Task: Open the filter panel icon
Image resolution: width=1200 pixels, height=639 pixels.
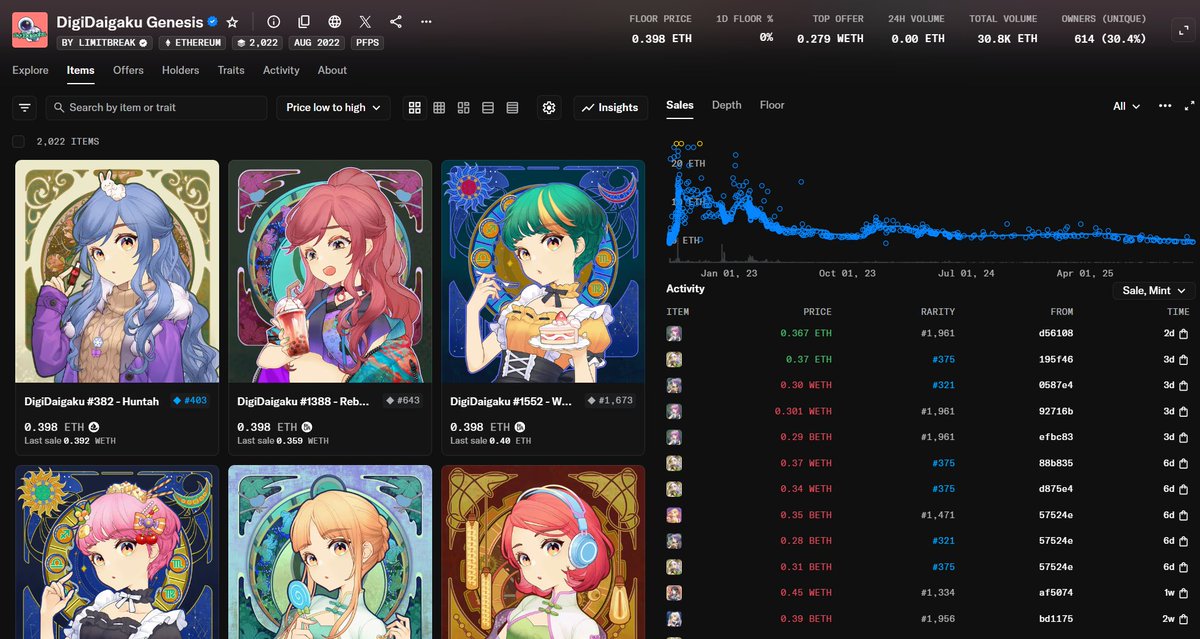Action: tap(25, 107)
